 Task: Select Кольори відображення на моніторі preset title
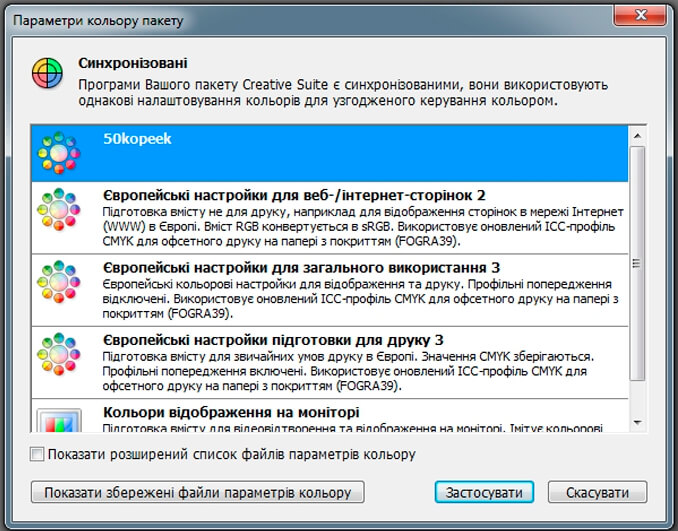click(231, 412)
